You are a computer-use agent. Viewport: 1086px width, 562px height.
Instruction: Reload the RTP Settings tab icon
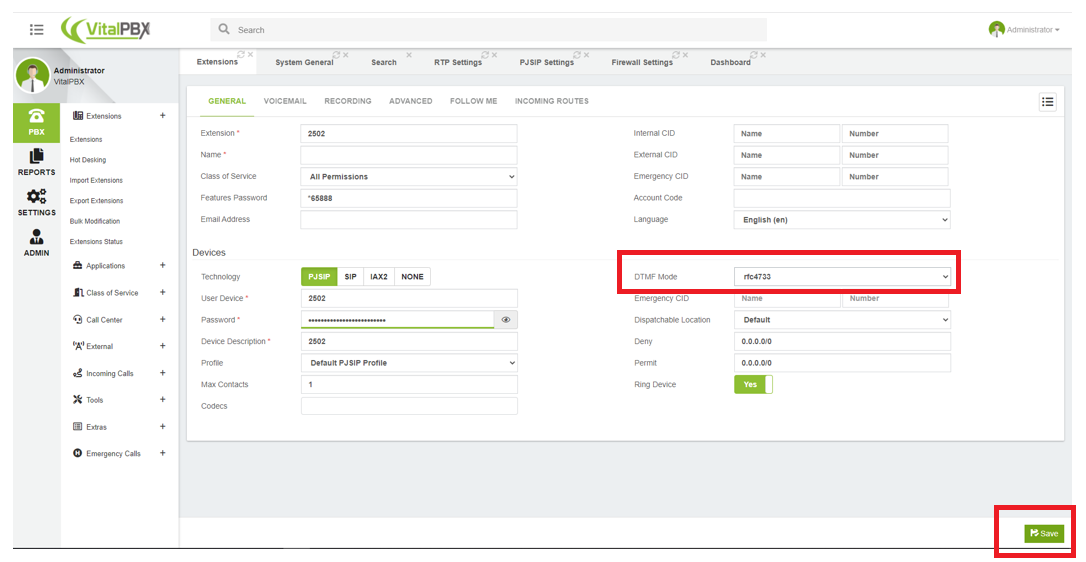click(x=484, y=55)
